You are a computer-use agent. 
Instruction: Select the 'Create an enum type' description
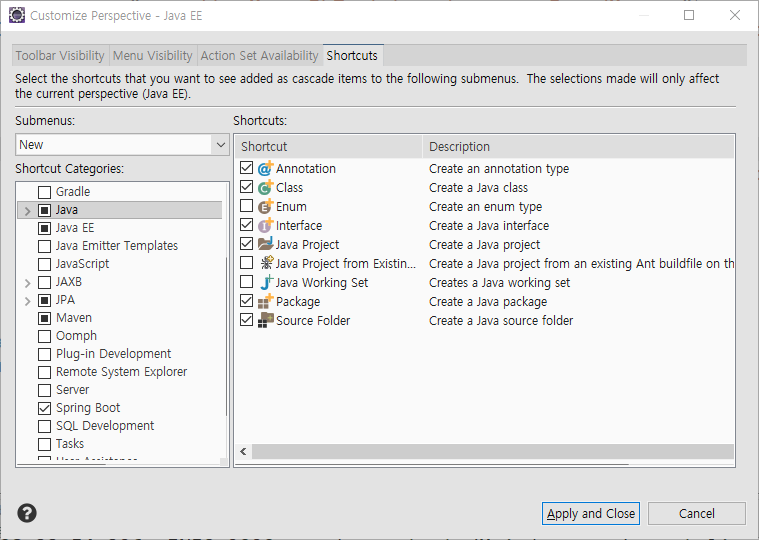(485, 207)
